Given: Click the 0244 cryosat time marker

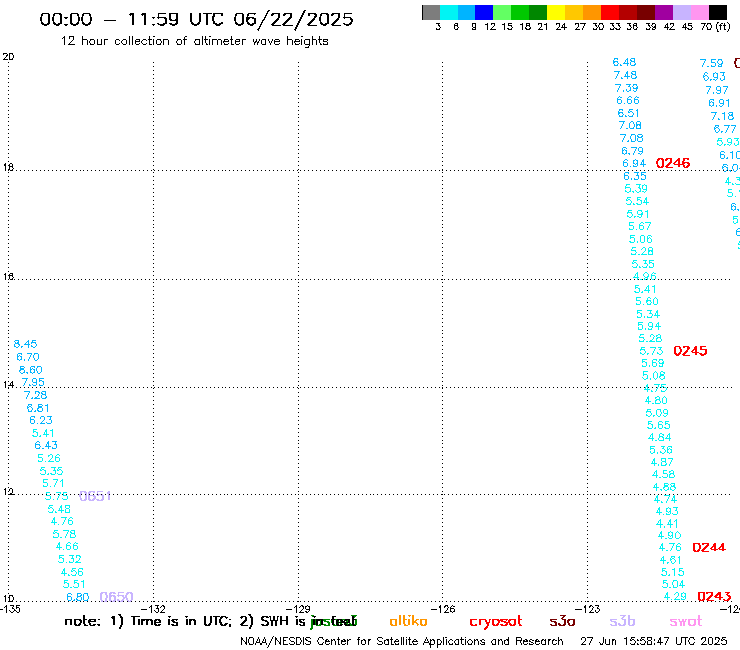Looking at the screenshot, I should [709, 547].
